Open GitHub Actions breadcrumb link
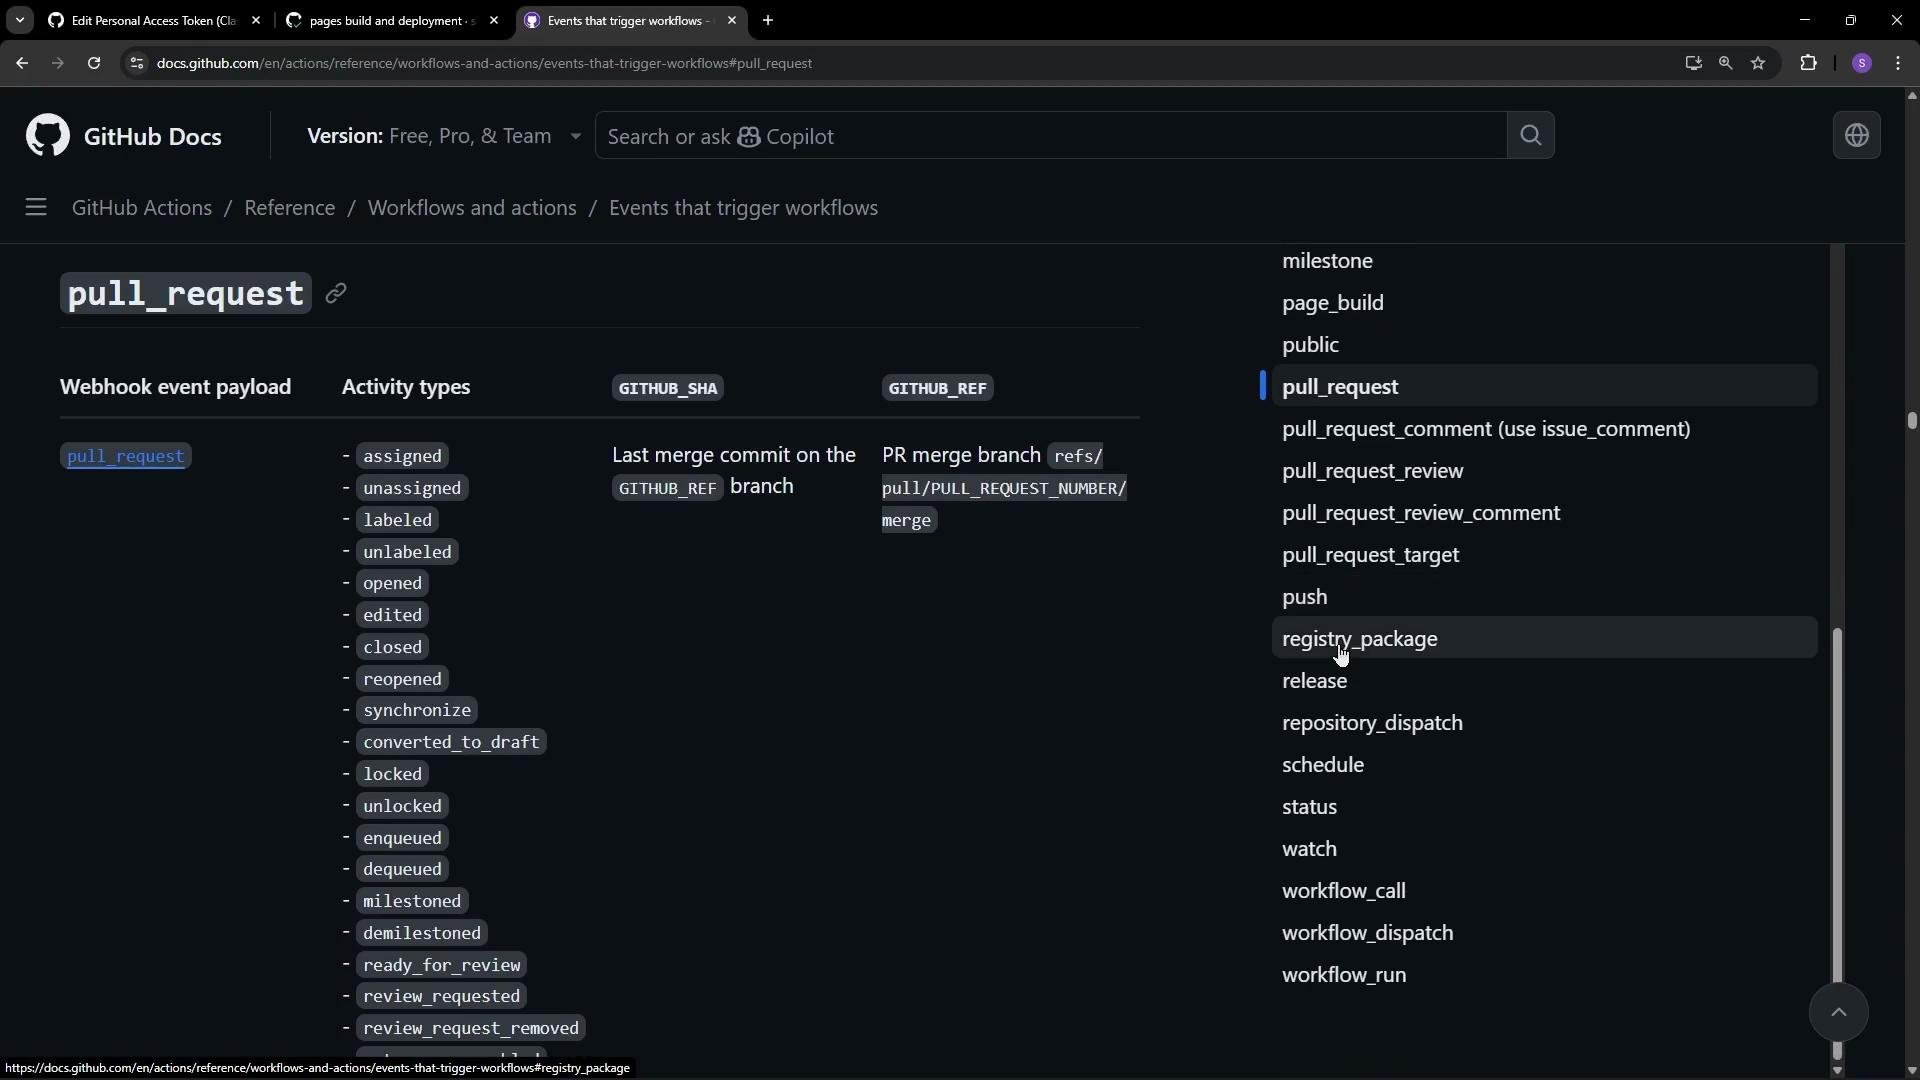This screenshot has width=1920, height=1080. coord(142,208)
